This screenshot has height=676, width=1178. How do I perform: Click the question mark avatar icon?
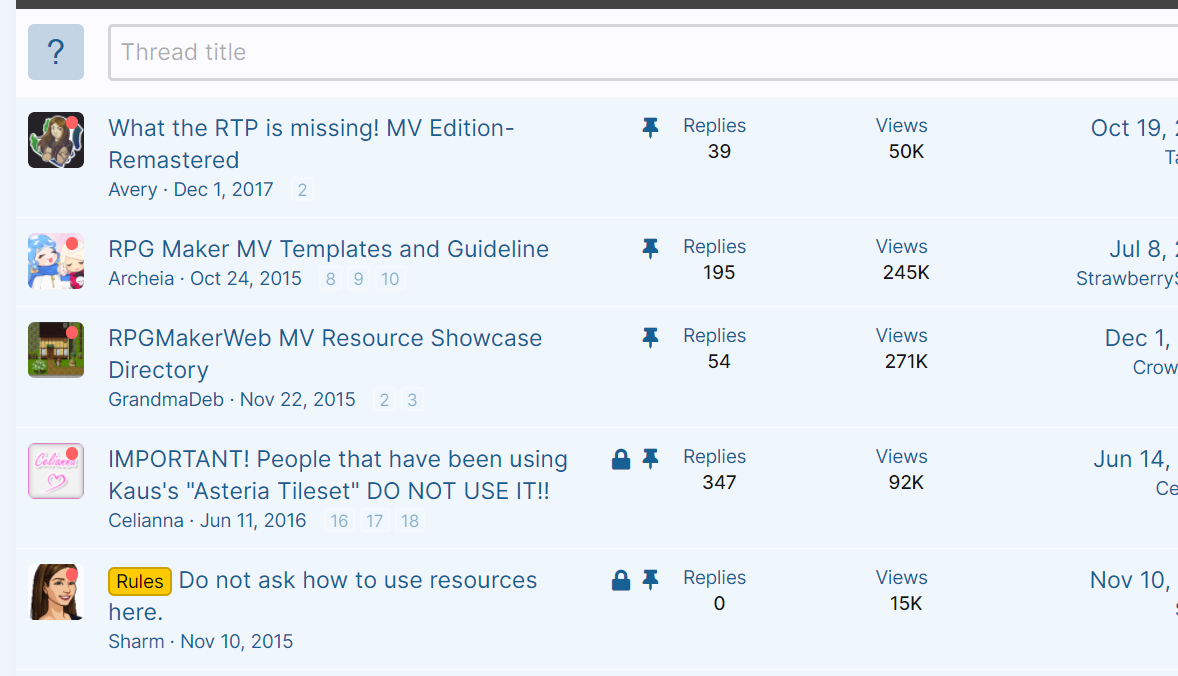(56, 52)
